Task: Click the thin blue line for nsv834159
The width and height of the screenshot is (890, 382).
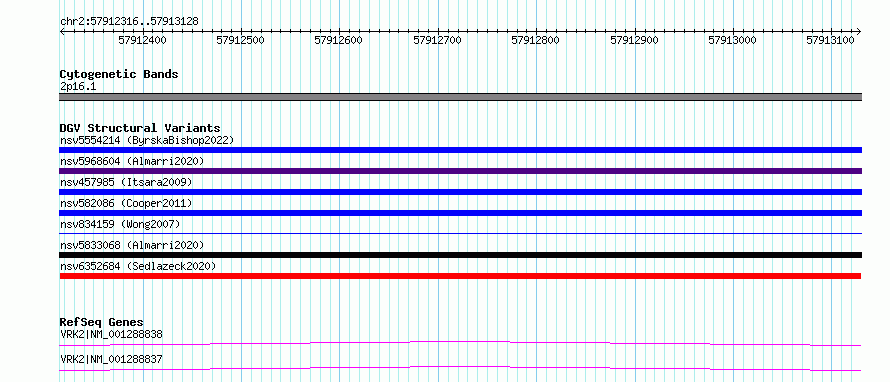Action: pos(460,233)
